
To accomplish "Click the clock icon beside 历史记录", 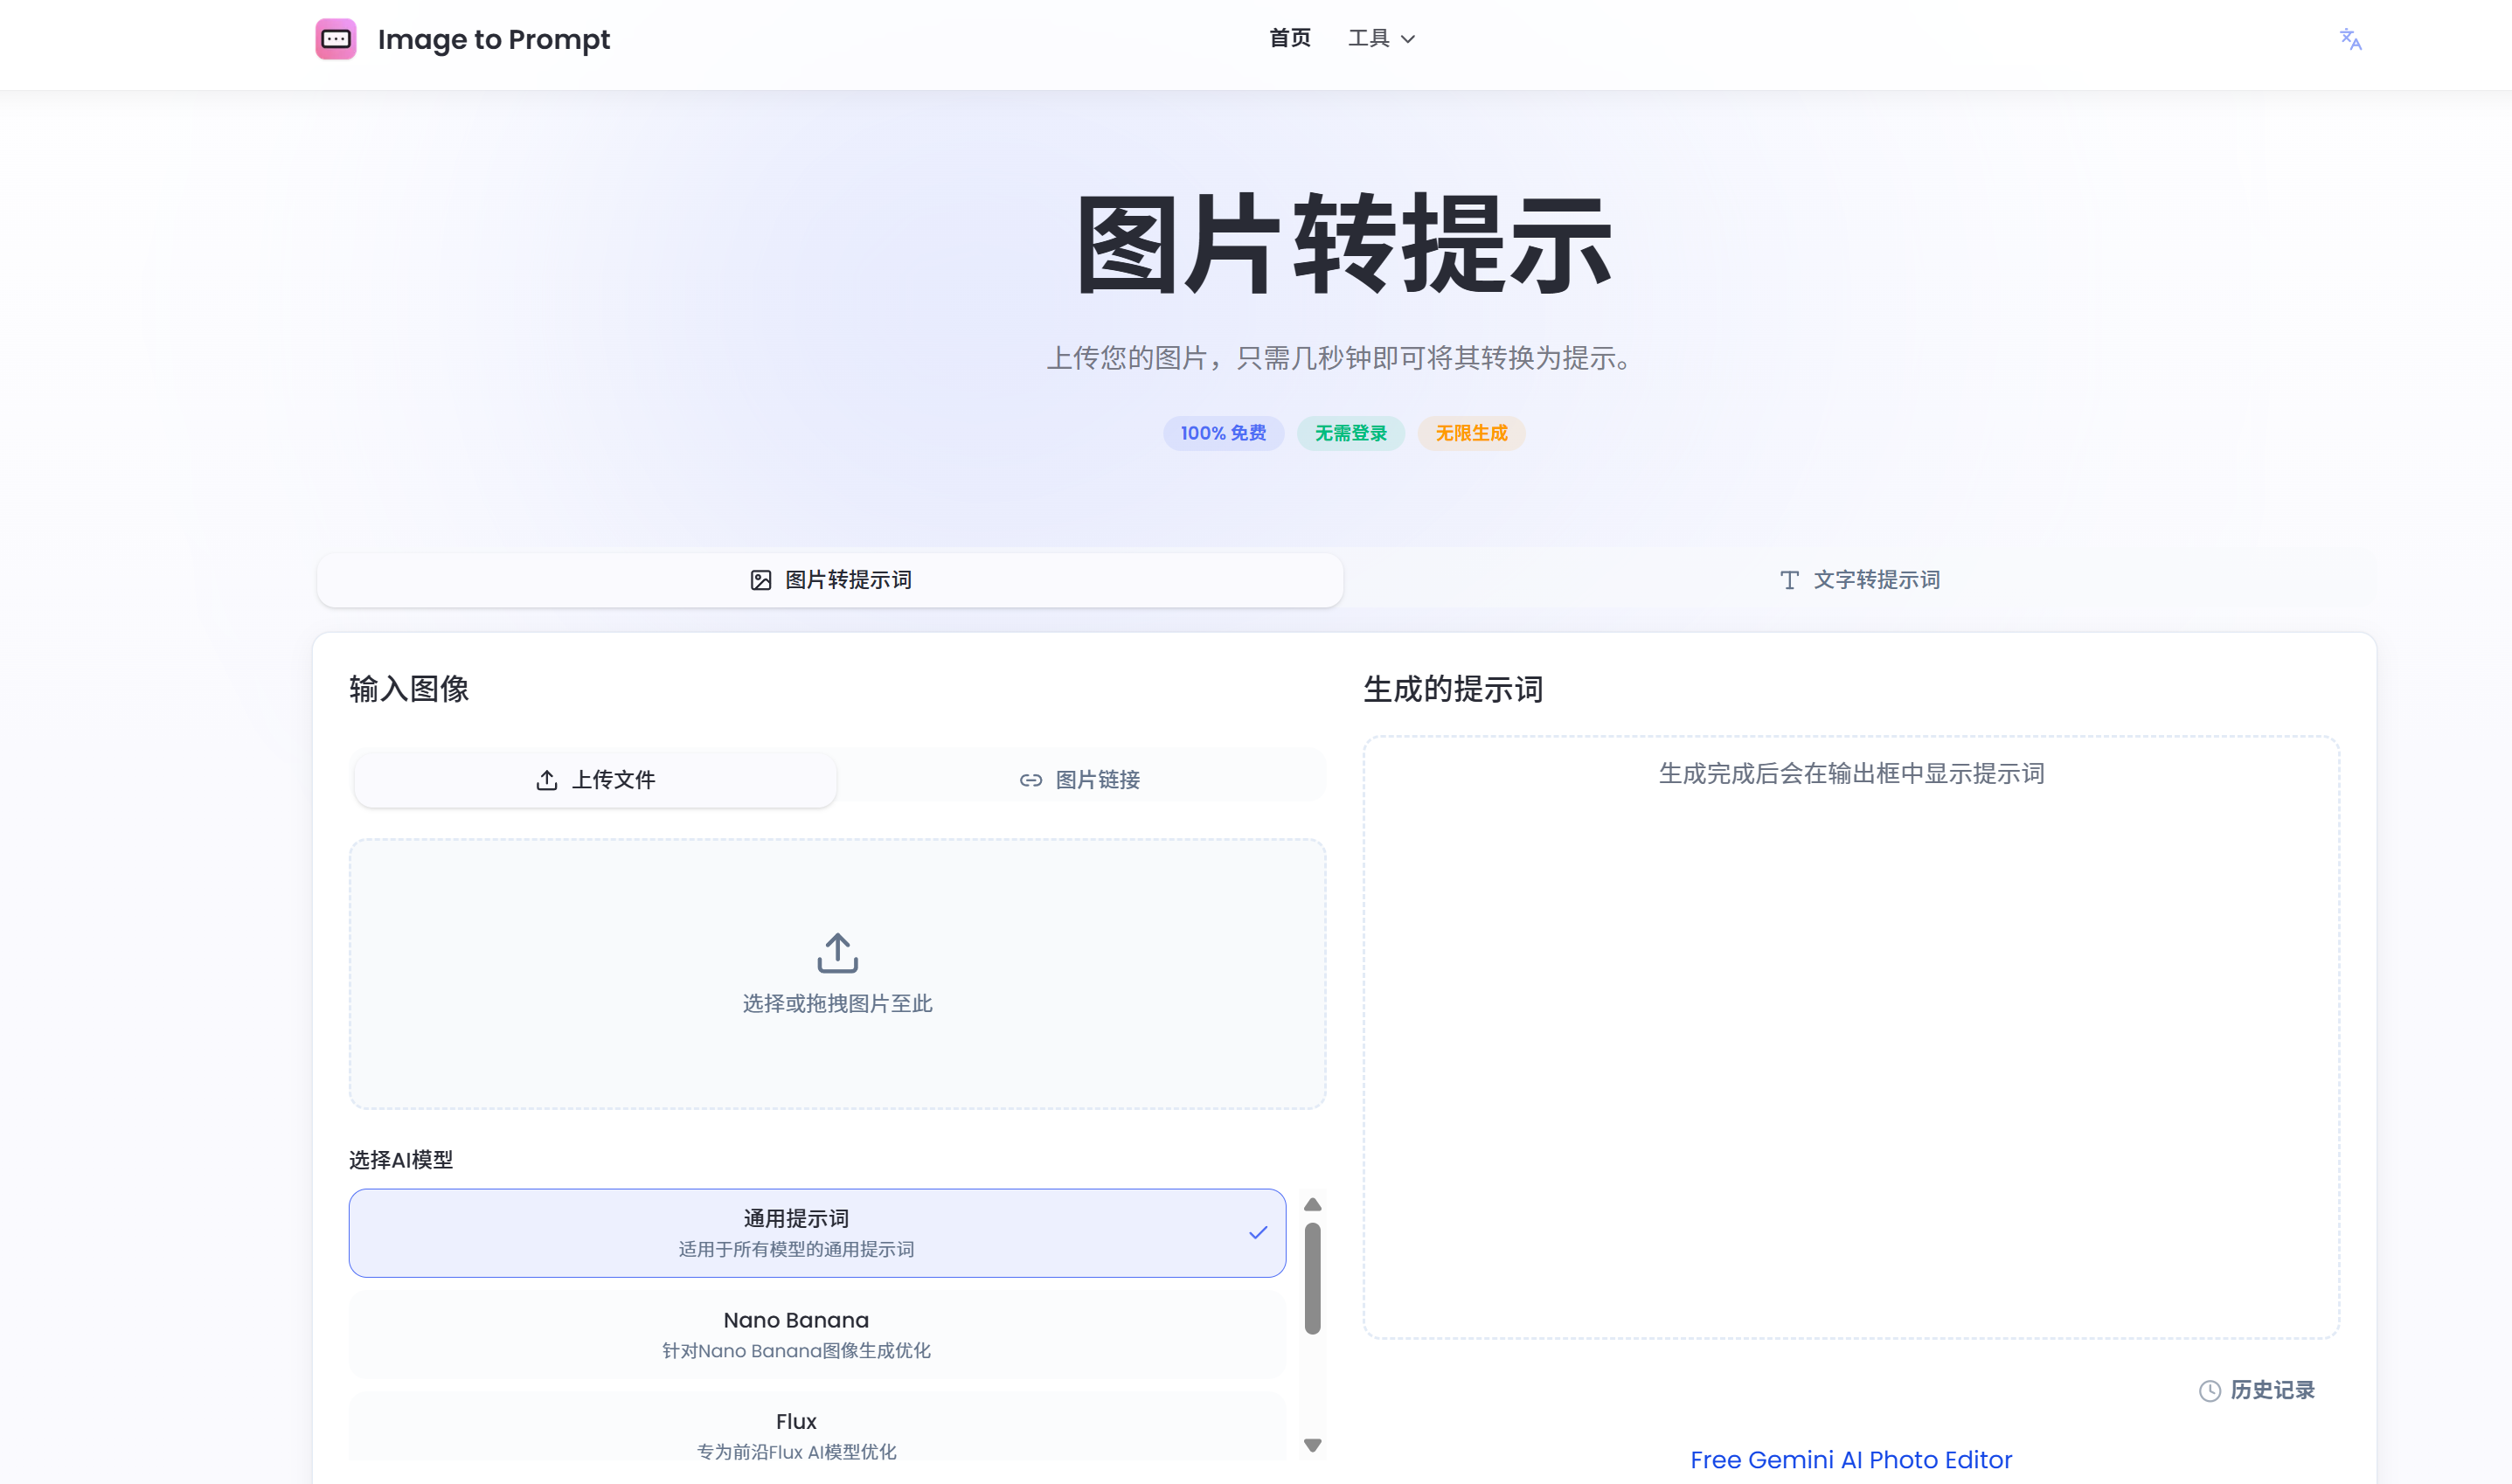I will pyautogui.click(x=2209, y=1391).
